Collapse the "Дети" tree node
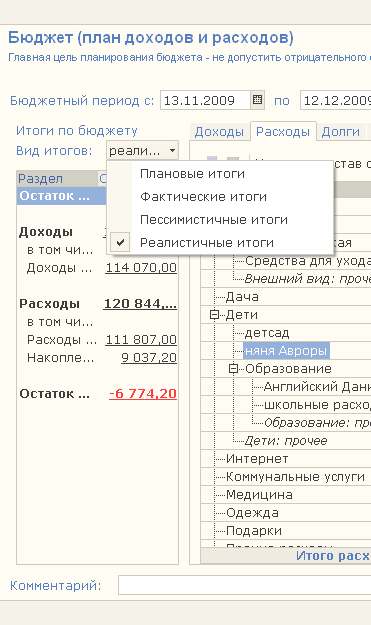This screenshot has width=371, height=625. (214, 315)
